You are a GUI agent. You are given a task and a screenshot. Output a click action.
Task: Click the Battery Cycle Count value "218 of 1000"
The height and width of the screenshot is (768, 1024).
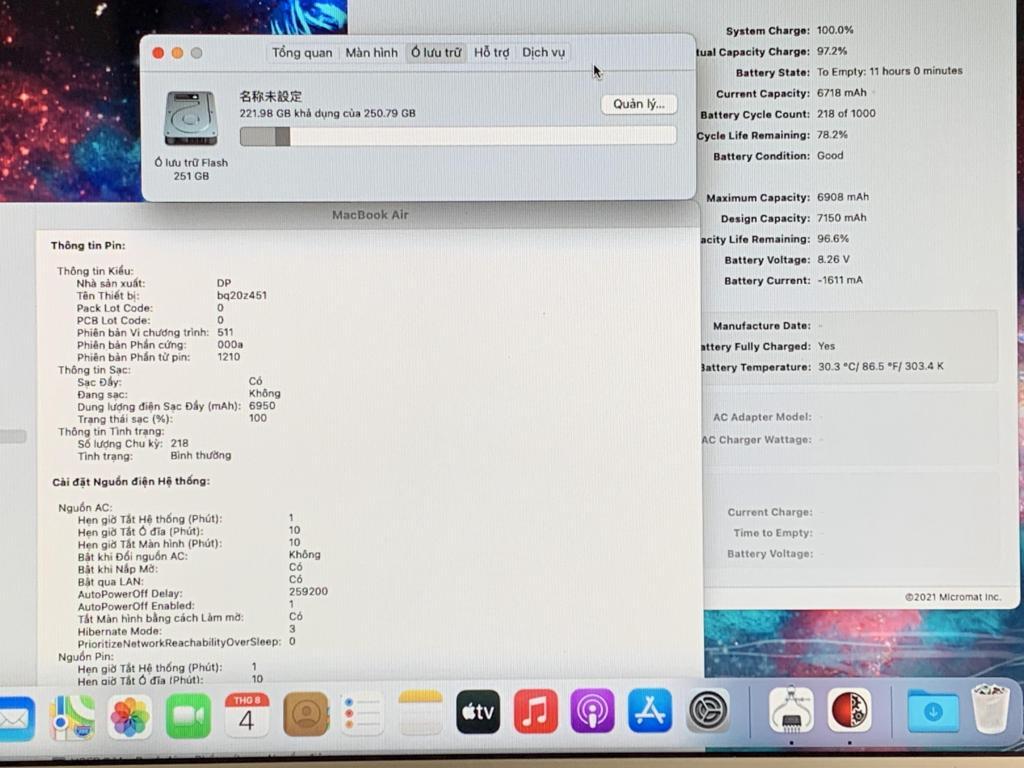(846, 114)
